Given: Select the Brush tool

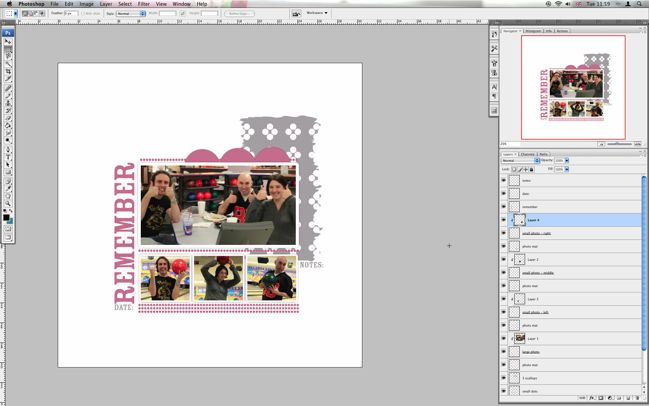Looking at the screenshot, I should [x=8, y=95].
